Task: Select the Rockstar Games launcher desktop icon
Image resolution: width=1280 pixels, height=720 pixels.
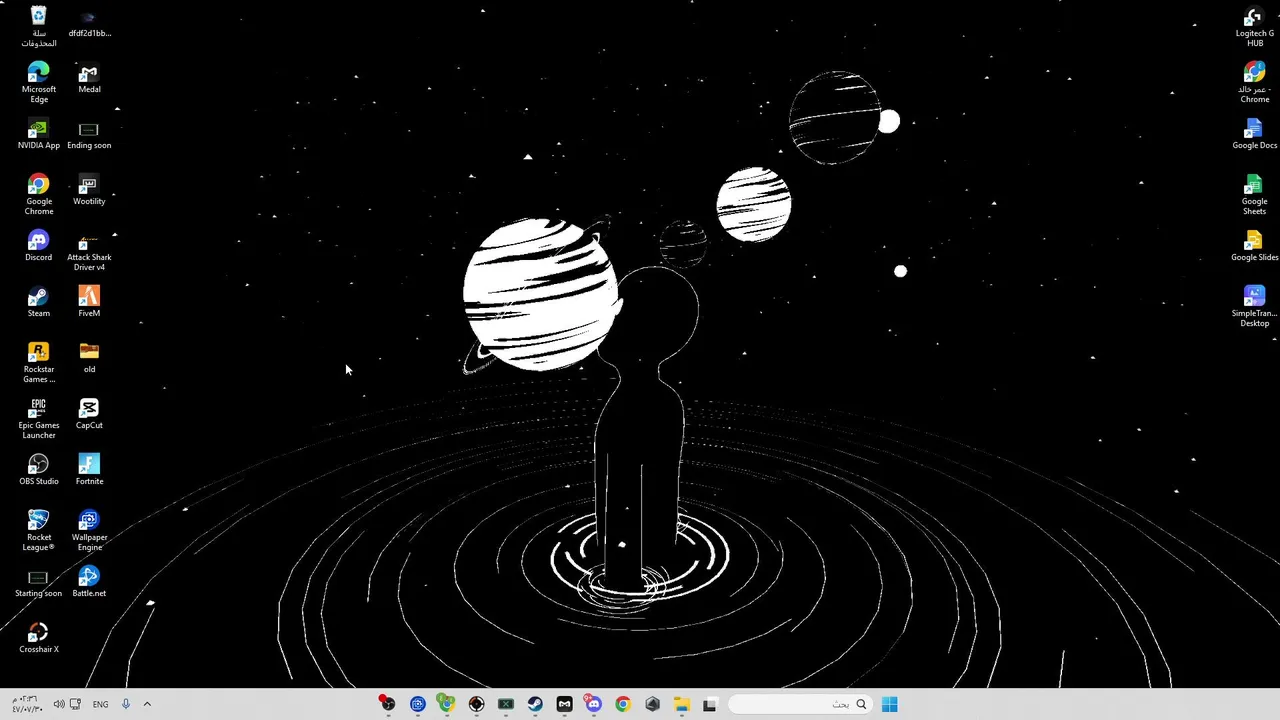Action: pos(38,362)
